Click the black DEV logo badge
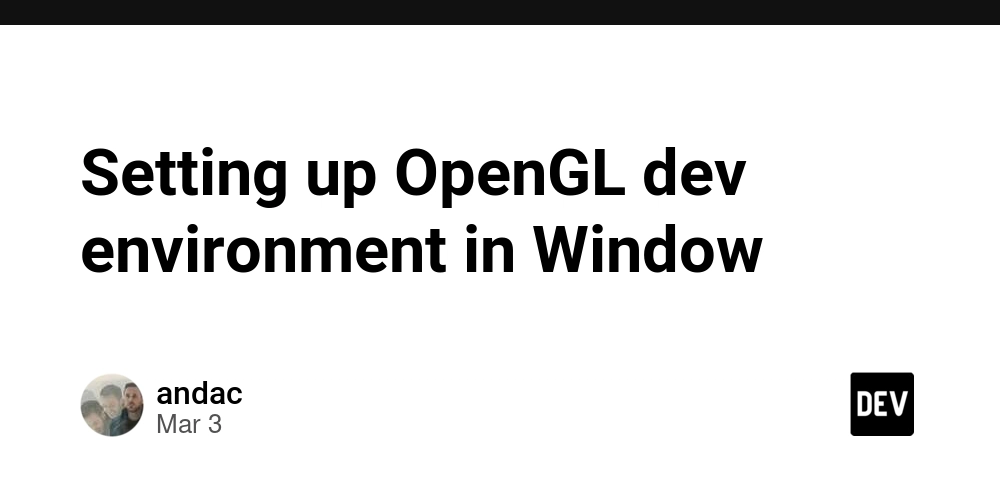The height and width of the screenshot is (500, 1000). pyautogui.click(x=882, y=404)
